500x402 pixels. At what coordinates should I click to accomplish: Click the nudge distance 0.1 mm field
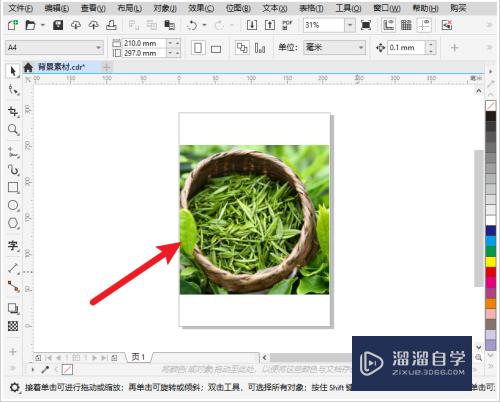406,48
